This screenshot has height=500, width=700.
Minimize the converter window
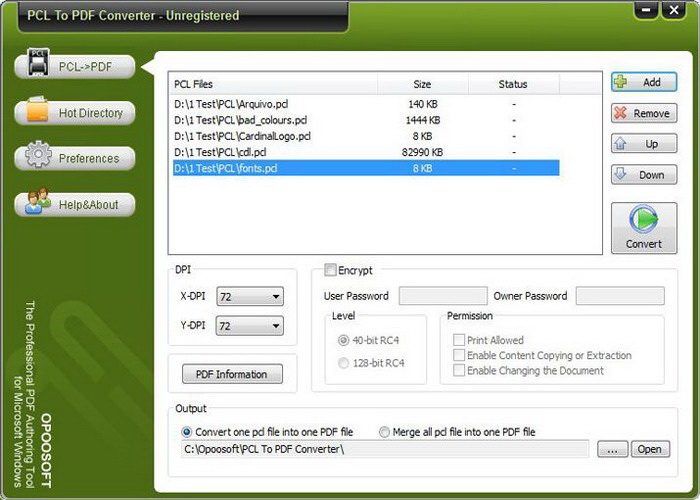pyautogui.click(x=646, y=10)
